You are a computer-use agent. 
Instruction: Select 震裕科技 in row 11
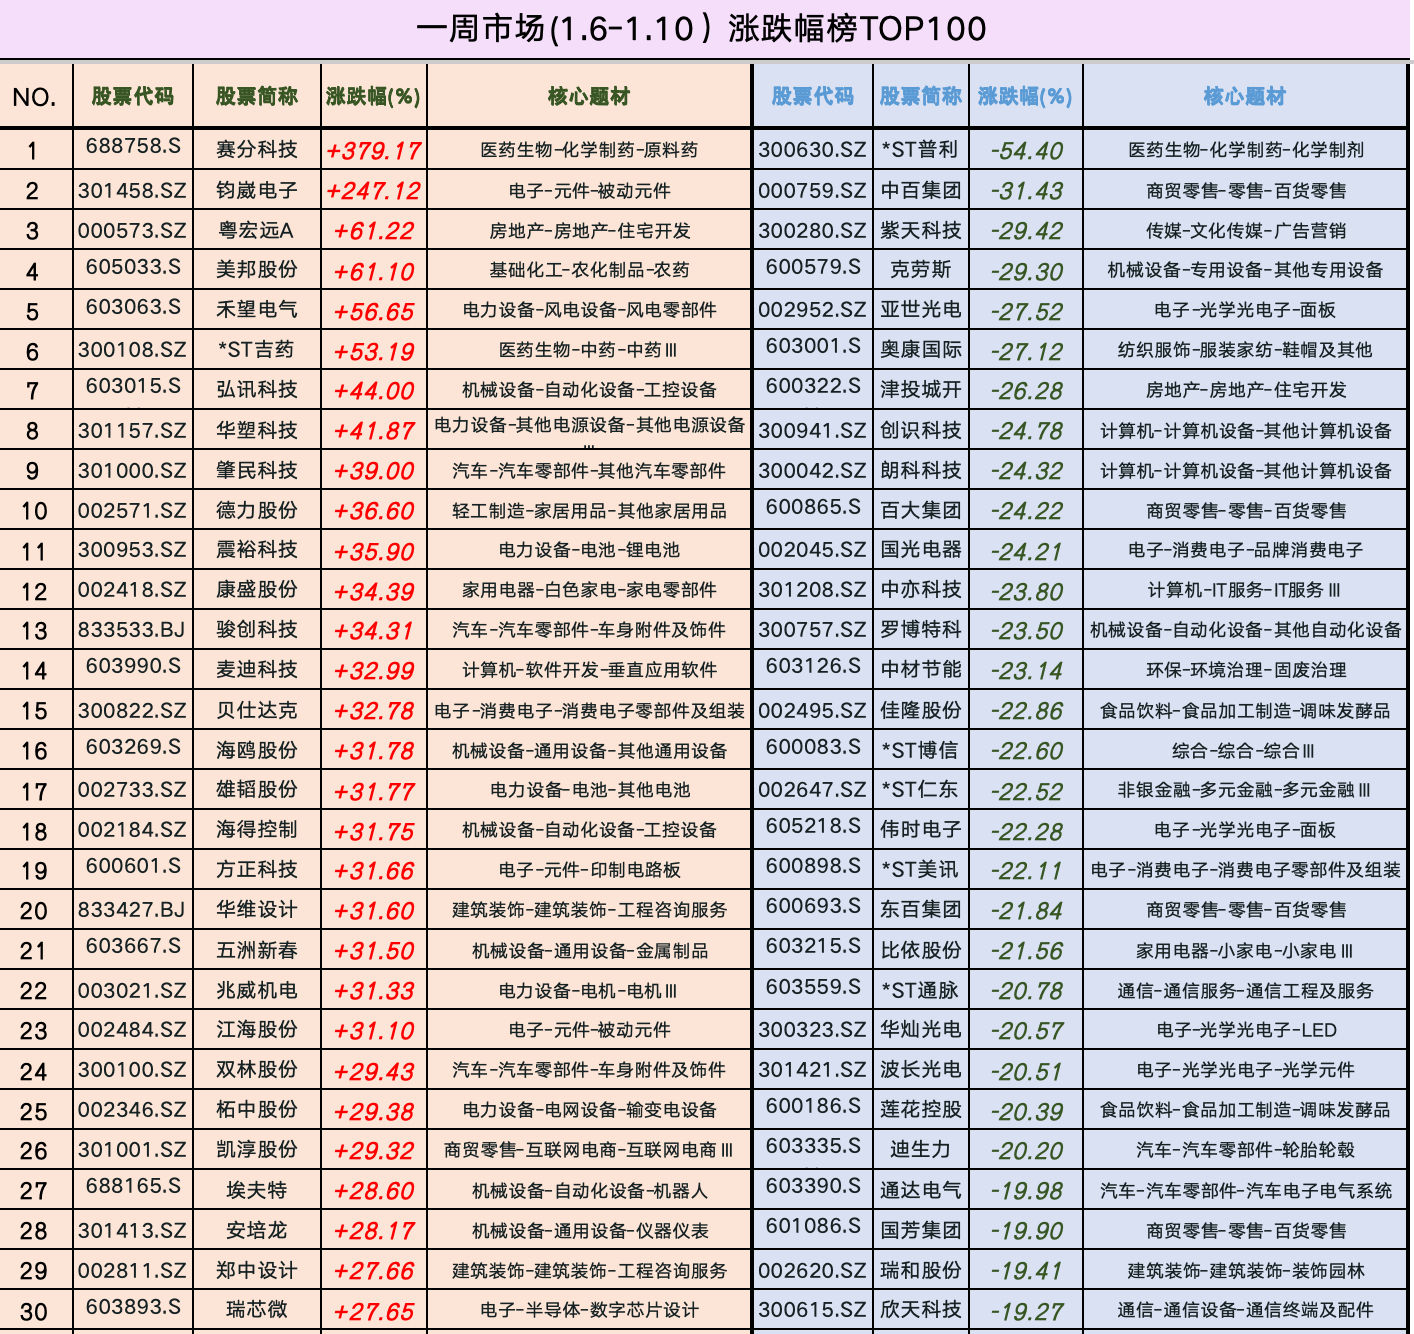[x=257, y=549]
